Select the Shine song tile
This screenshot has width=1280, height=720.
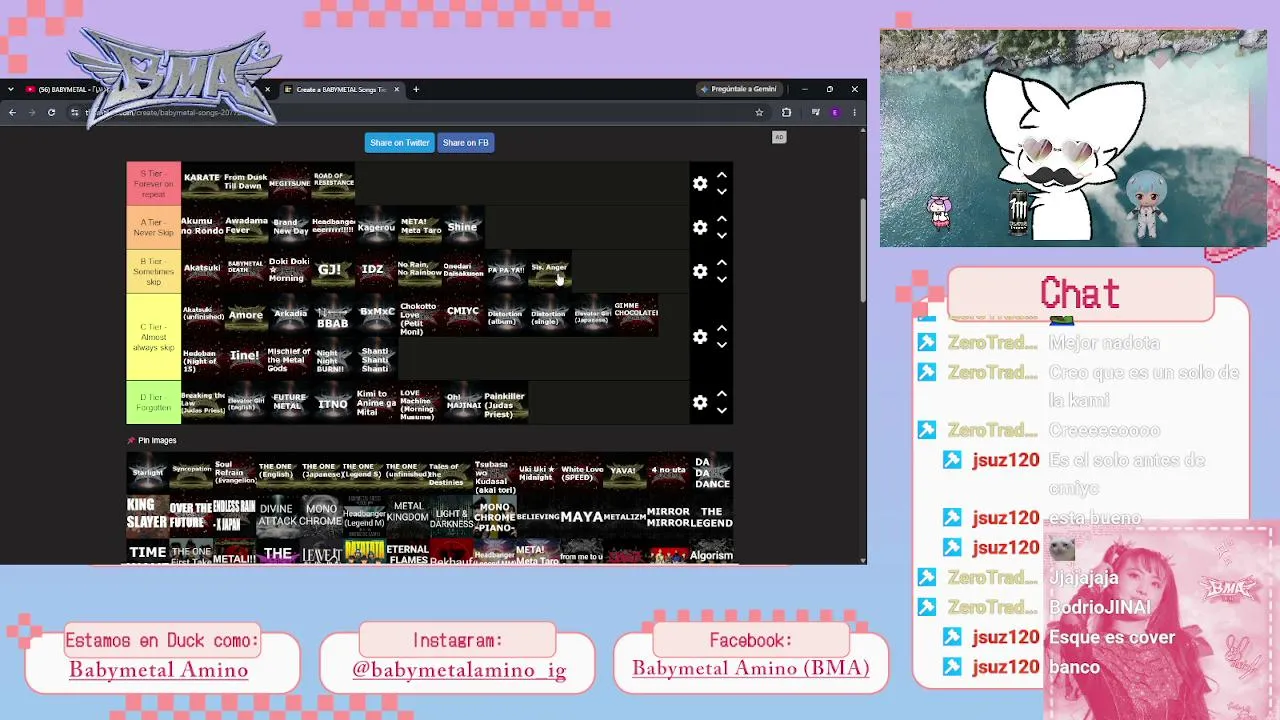click(x=462, y=227)
